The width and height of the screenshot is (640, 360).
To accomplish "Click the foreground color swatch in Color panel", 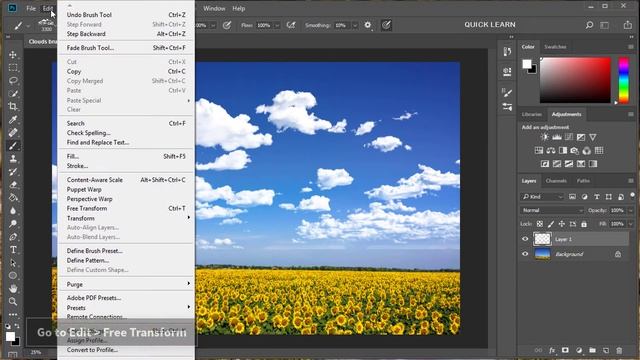I will point(527,64).
